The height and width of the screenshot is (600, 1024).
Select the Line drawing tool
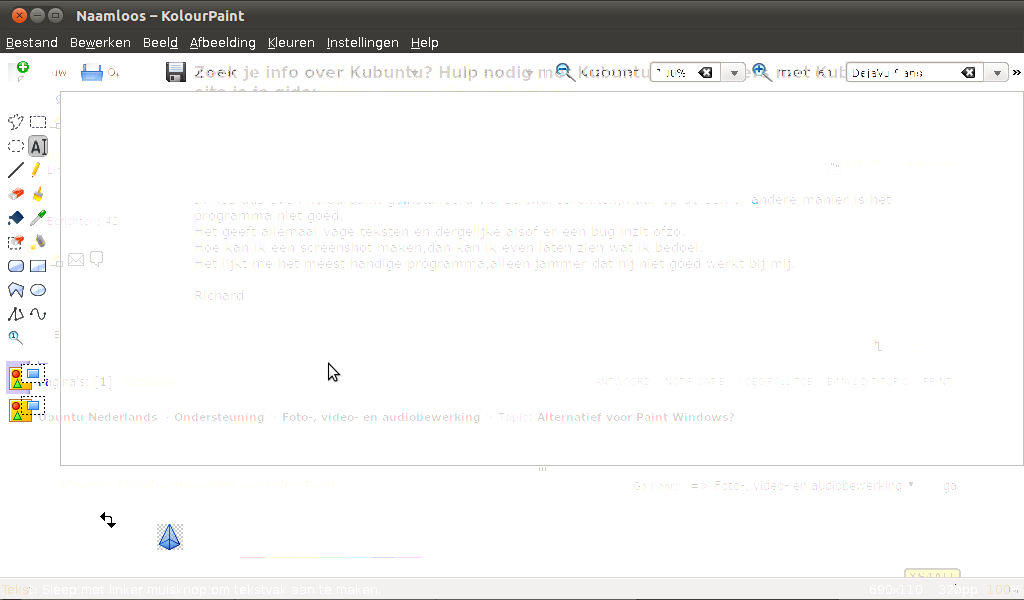click(16, 170)
